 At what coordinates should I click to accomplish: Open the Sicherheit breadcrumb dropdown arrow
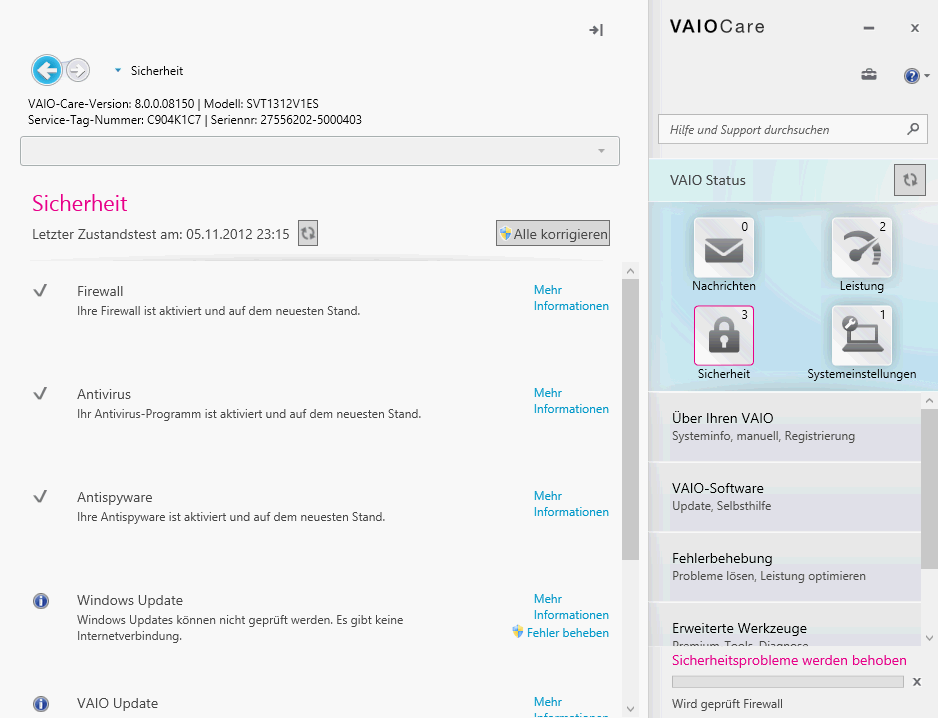[x=118, y=71]
